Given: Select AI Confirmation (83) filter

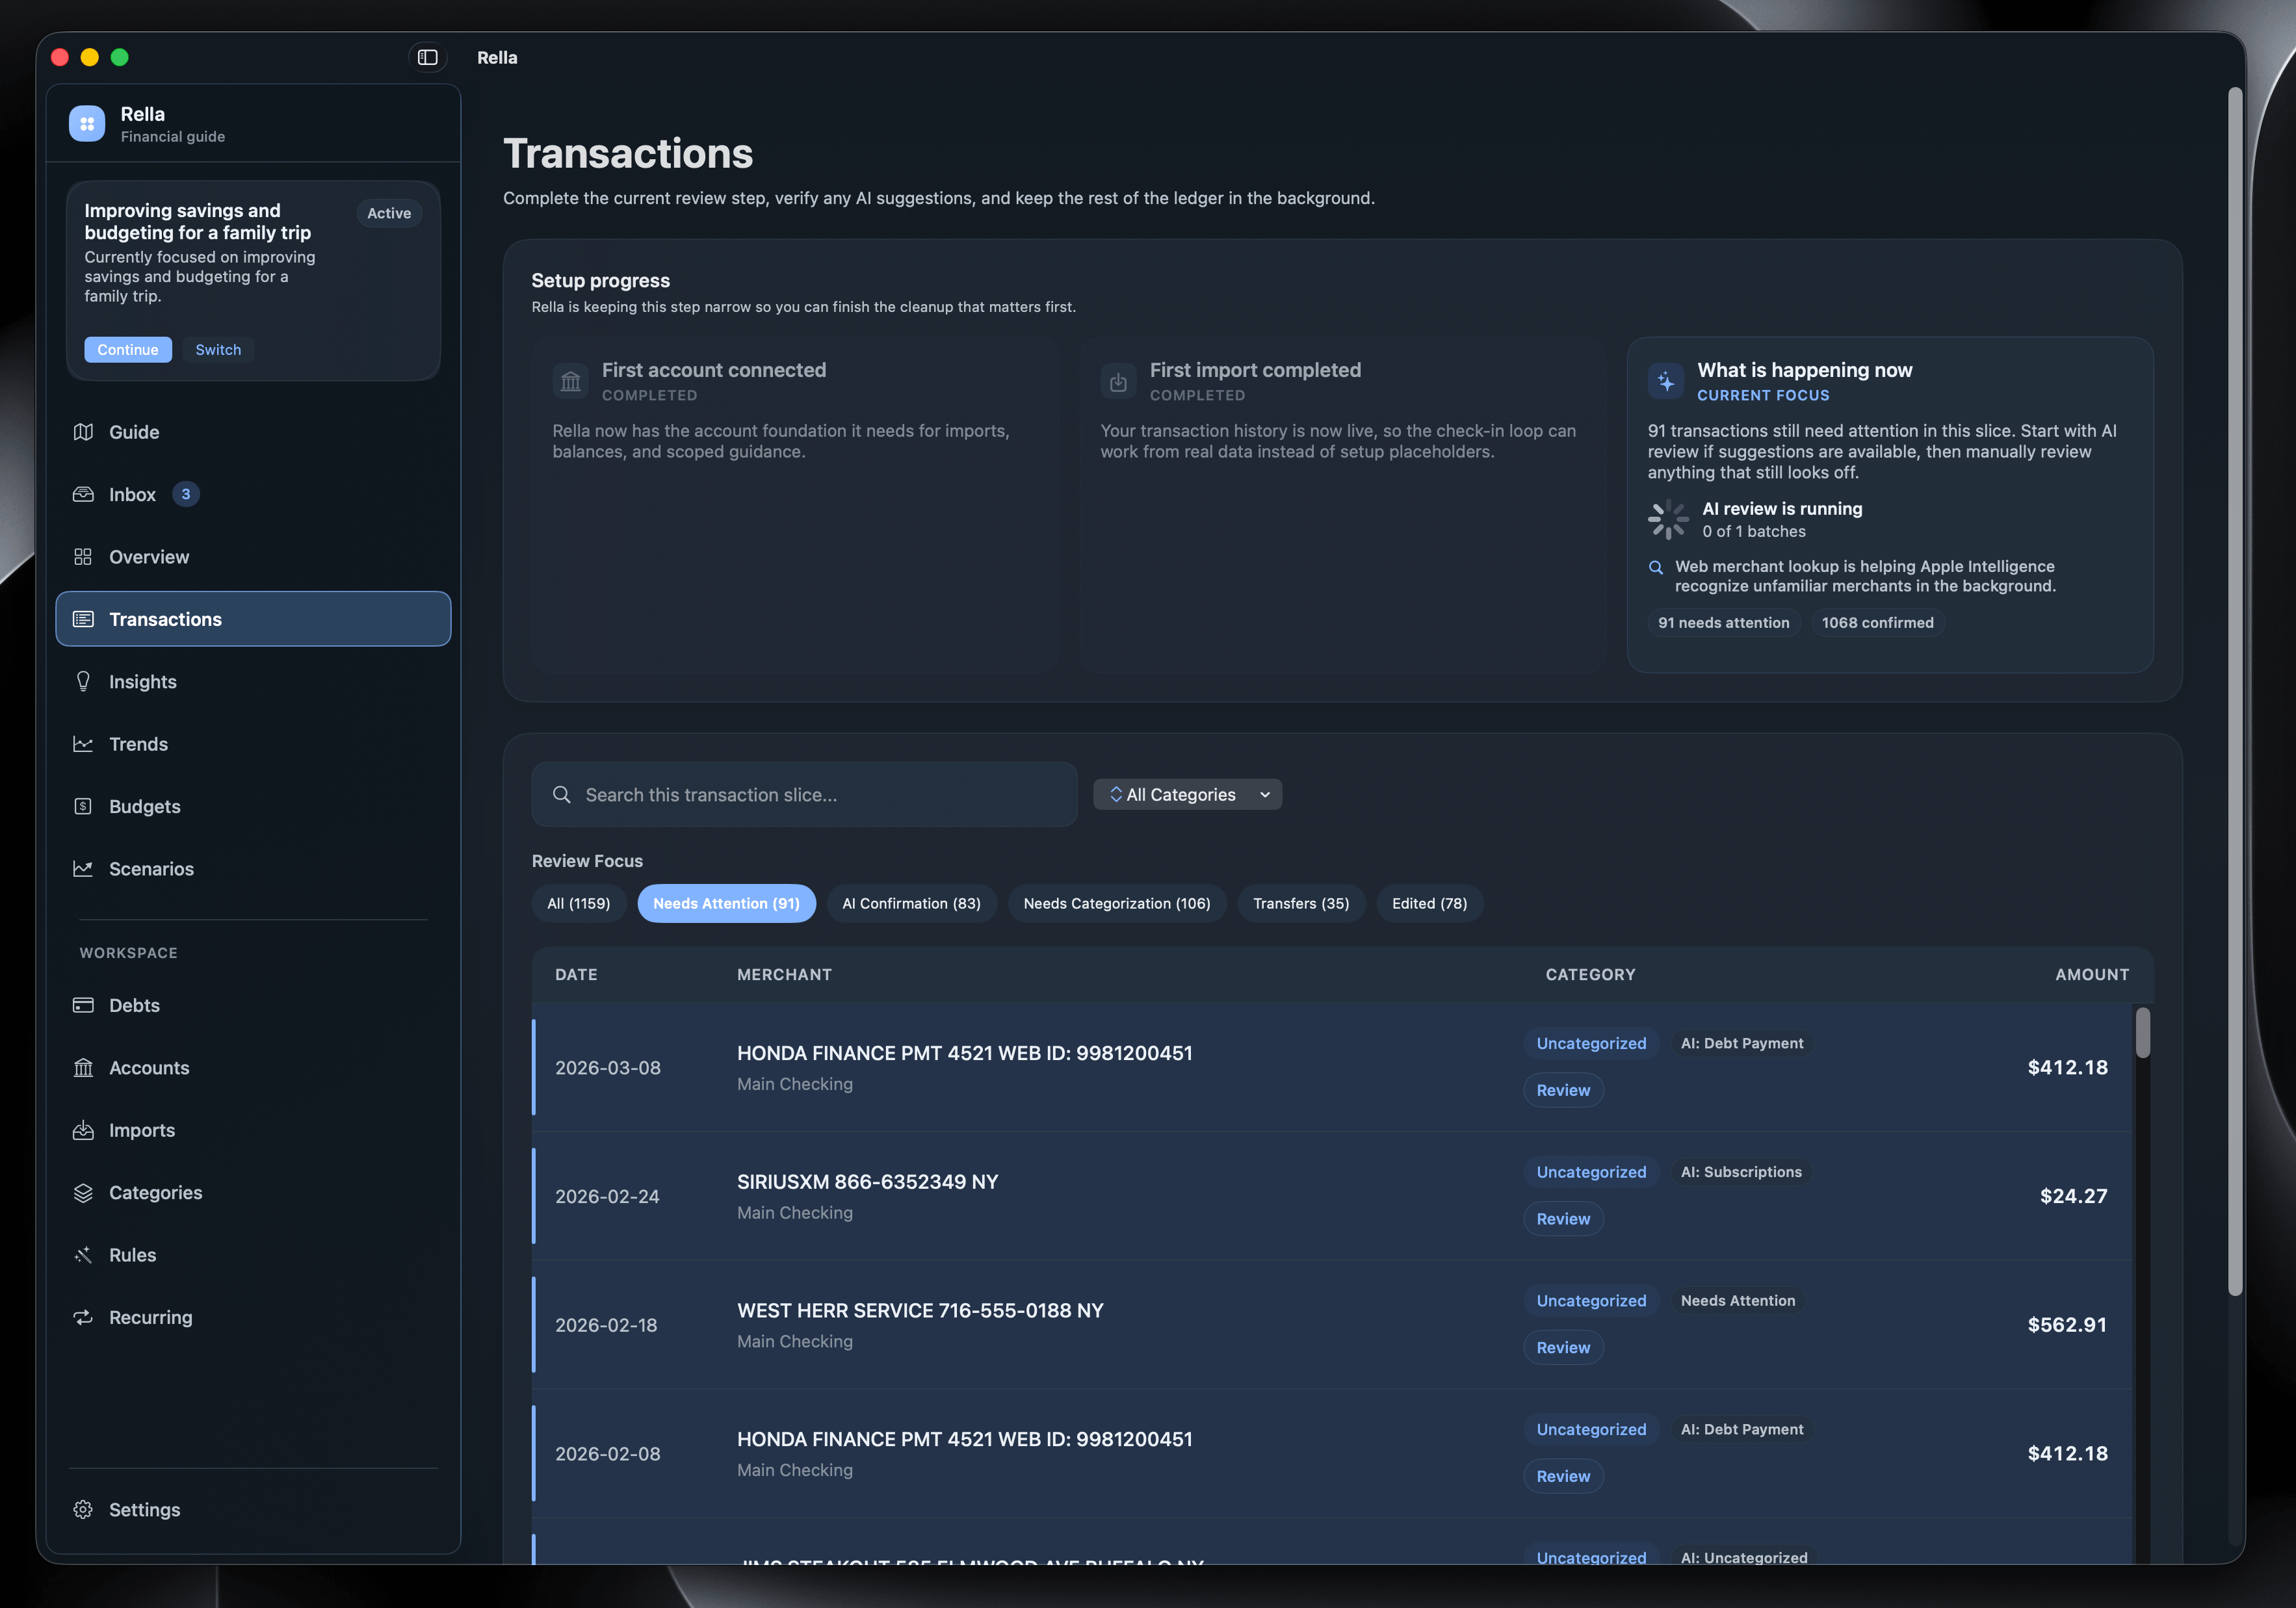Looking at the screenshot, I should (x=911, y=903).
